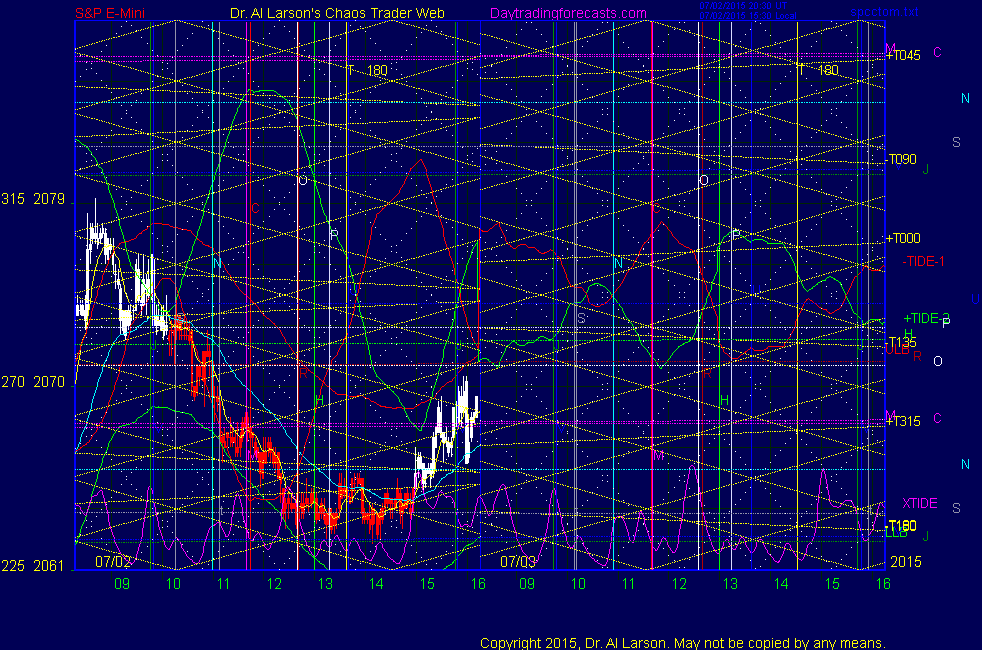Screen dimensions: 982x650
Task: Click the '270 2070' price axis label
Action: point(33,381)
